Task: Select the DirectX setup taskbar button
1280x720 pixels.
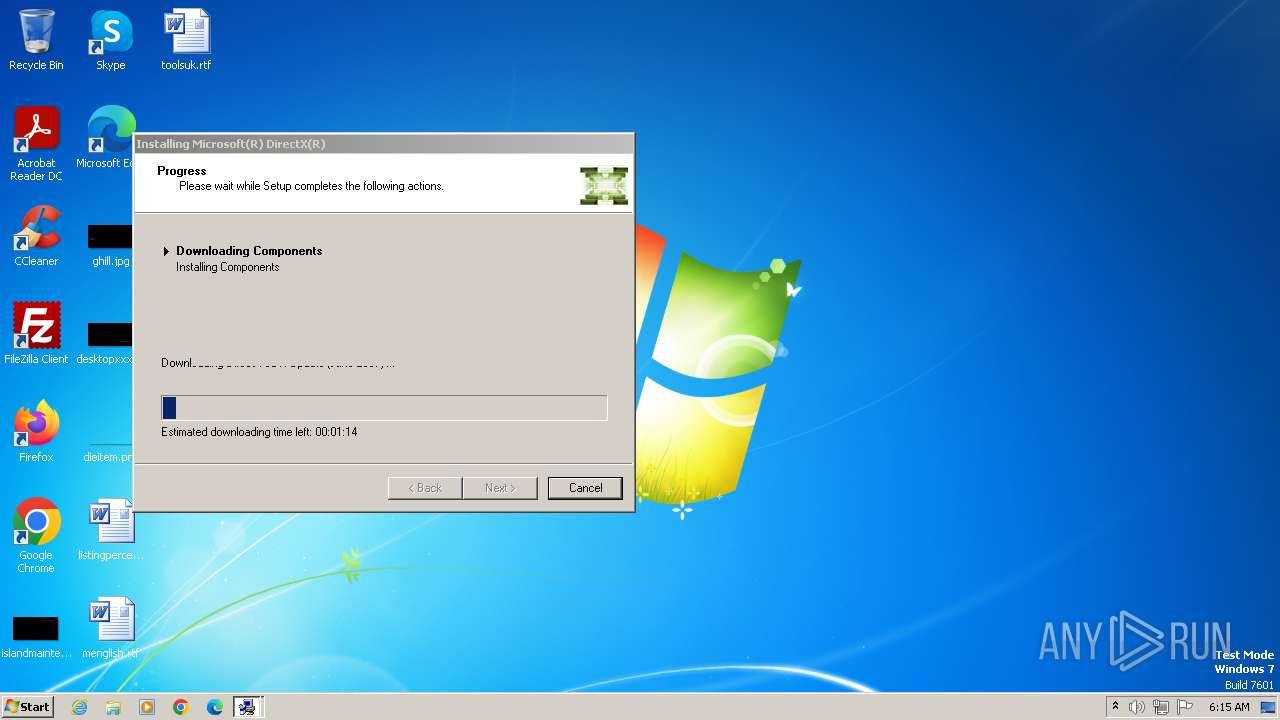Action: (248, 707)
